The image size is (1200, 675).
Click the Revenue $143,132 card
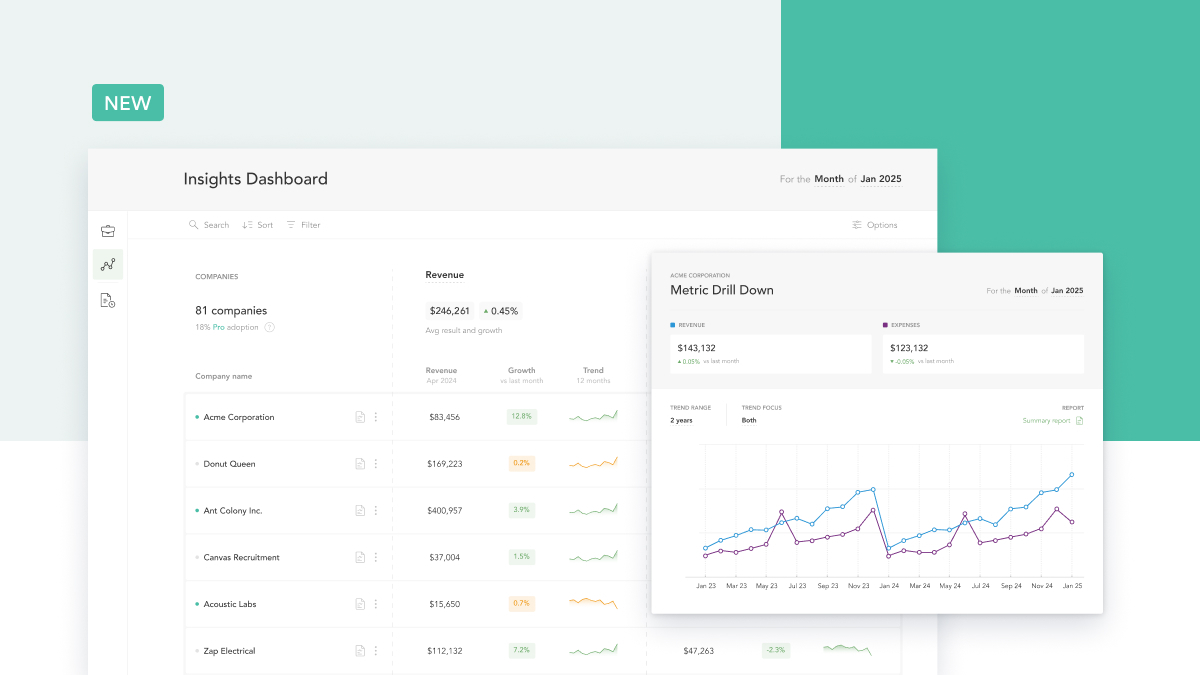click(x=771, y=354)
